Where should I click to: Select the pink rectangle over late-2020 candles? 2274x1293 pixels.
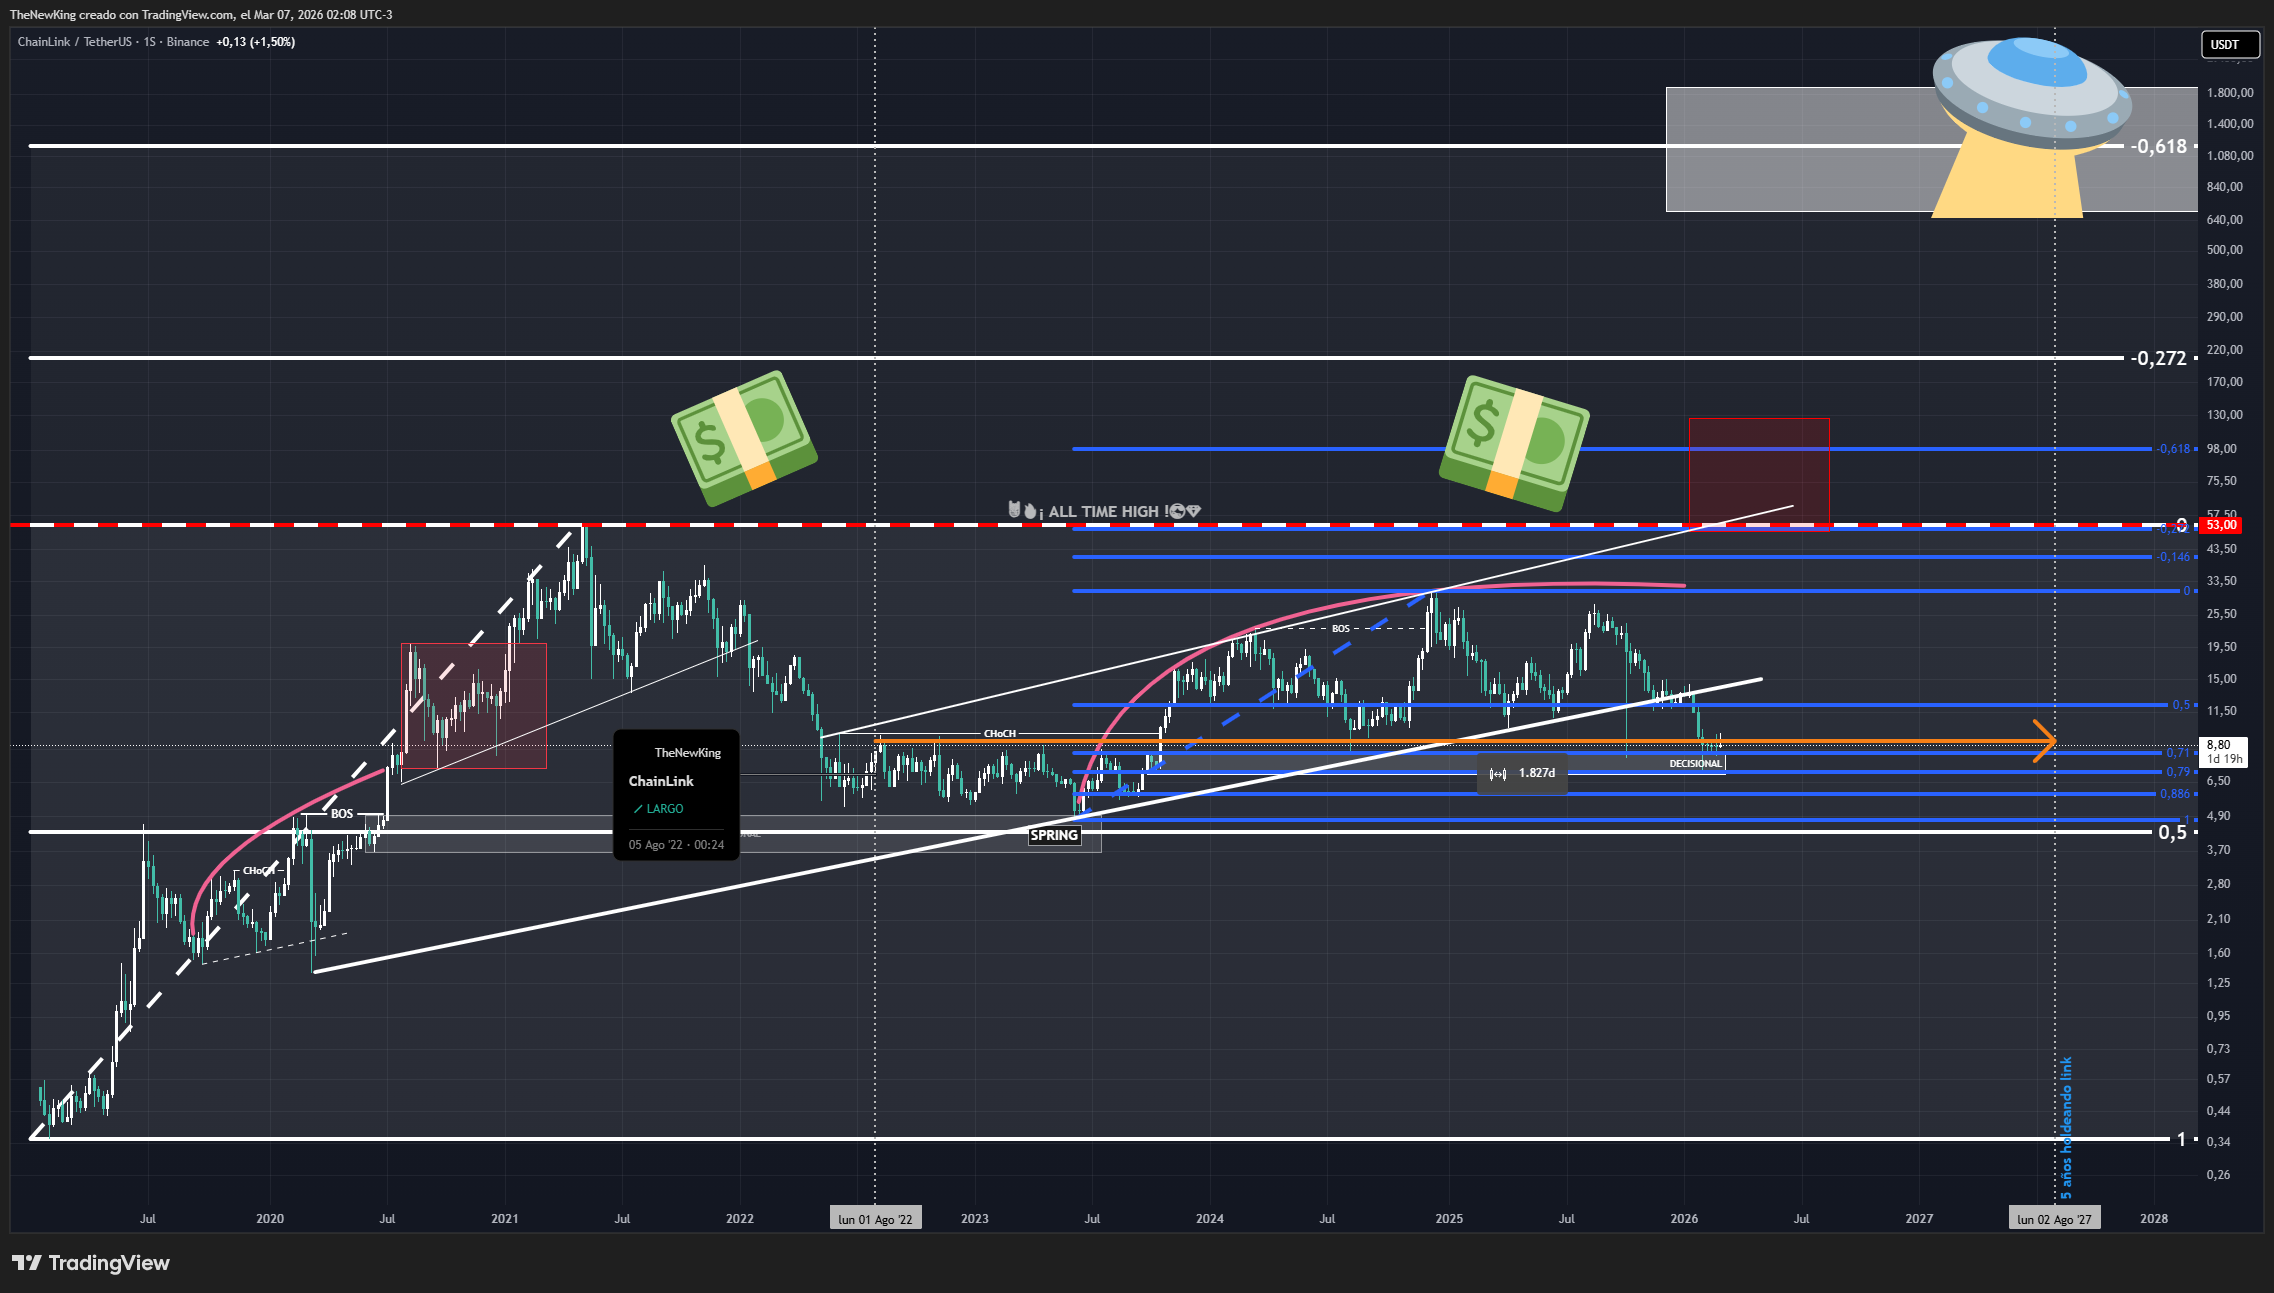click(x=474, y=706)
